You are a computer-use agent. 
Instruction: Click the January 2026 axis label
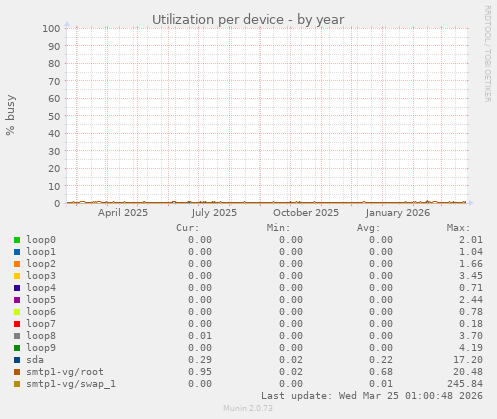pos(397,213)
